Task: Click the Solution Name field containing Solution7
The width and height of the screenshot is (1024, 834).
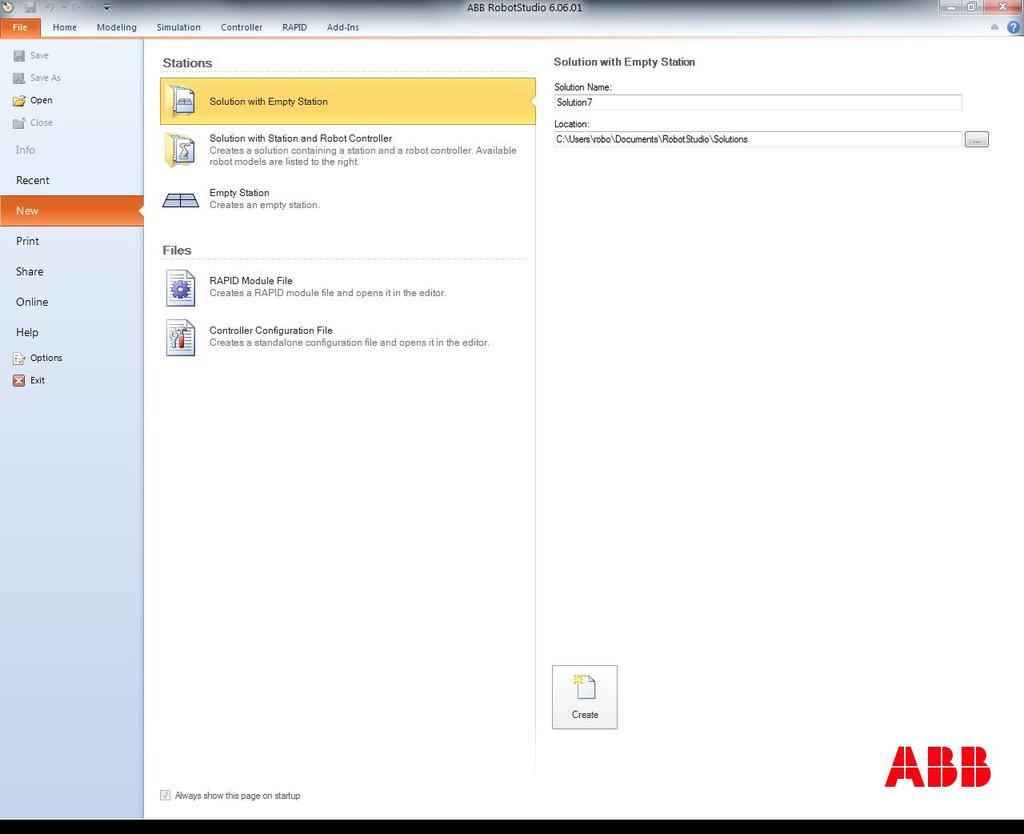Action: tap(758, 103)
